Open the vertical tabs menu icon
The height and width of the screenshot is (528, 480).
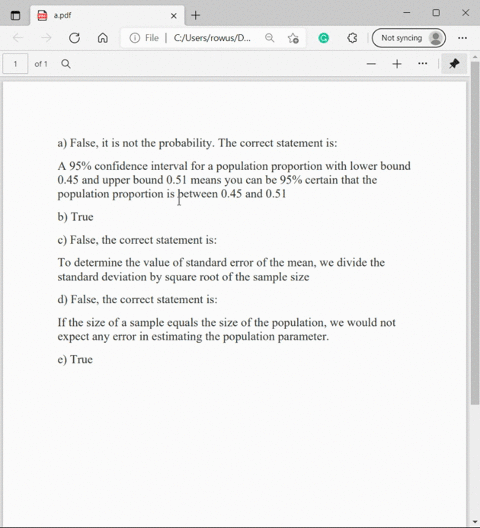(x=15, y=15)
